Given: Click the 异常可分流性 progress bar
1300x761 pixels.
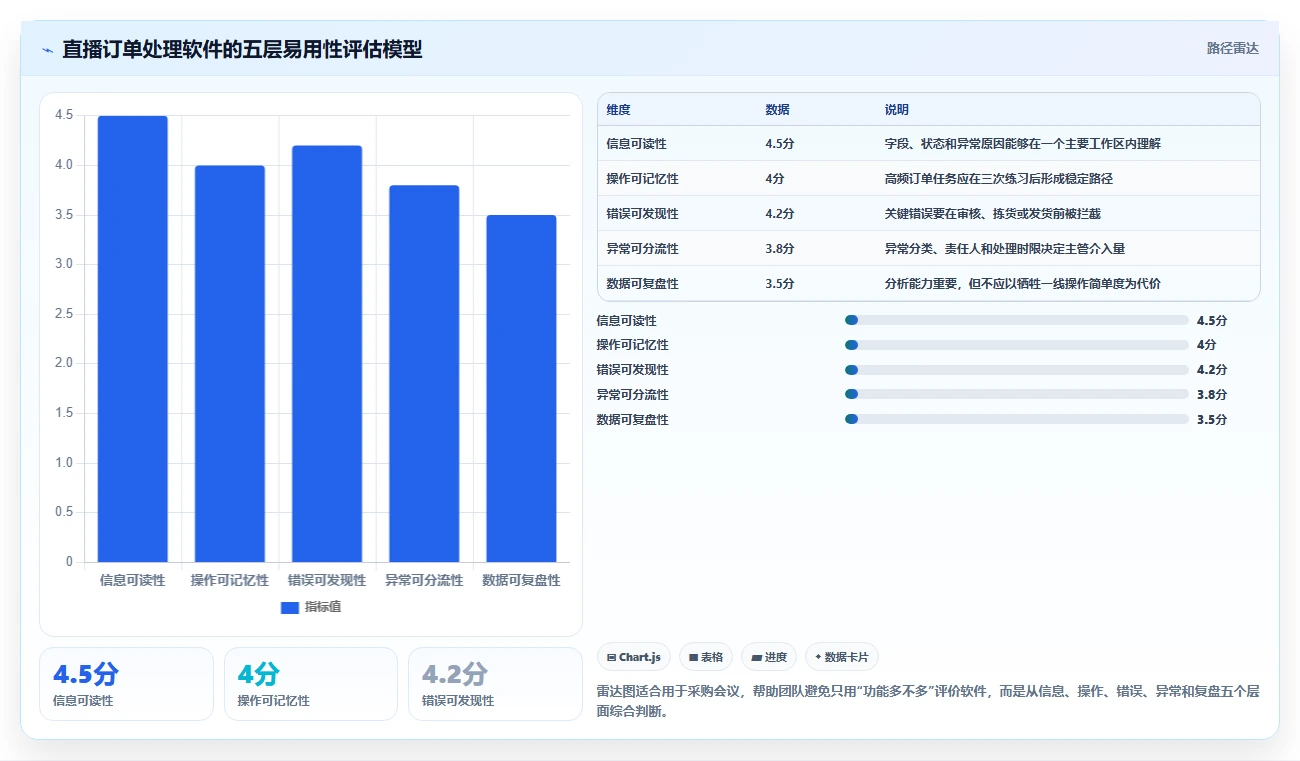Looking at the screenshot, I should [x=1016, y=394].
